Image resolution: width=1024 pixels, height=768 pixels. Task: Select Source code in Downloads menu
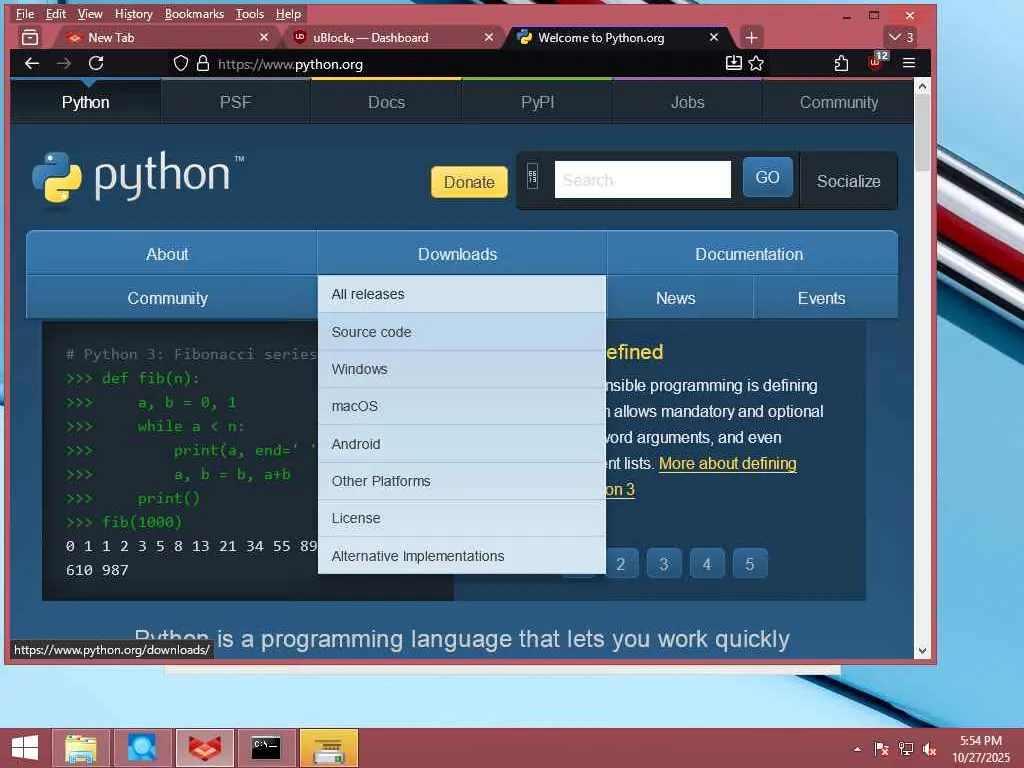click(462, 332)
